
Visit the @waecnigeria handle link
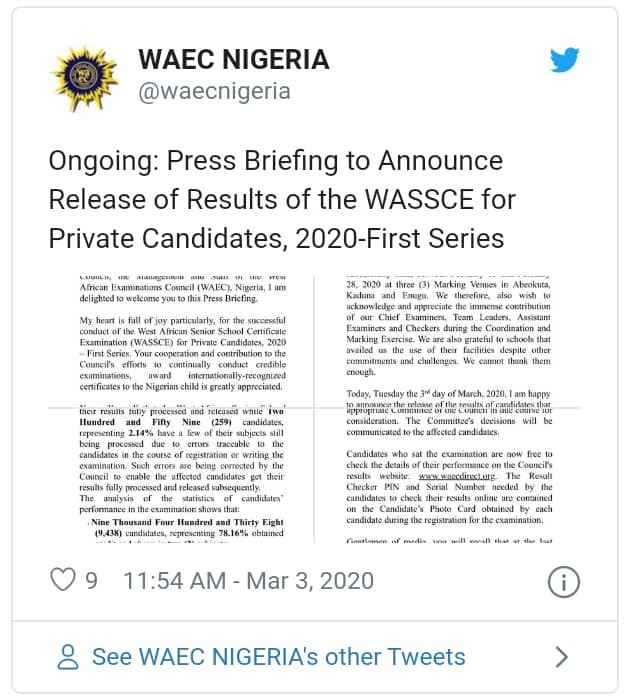tap(214, 92)
